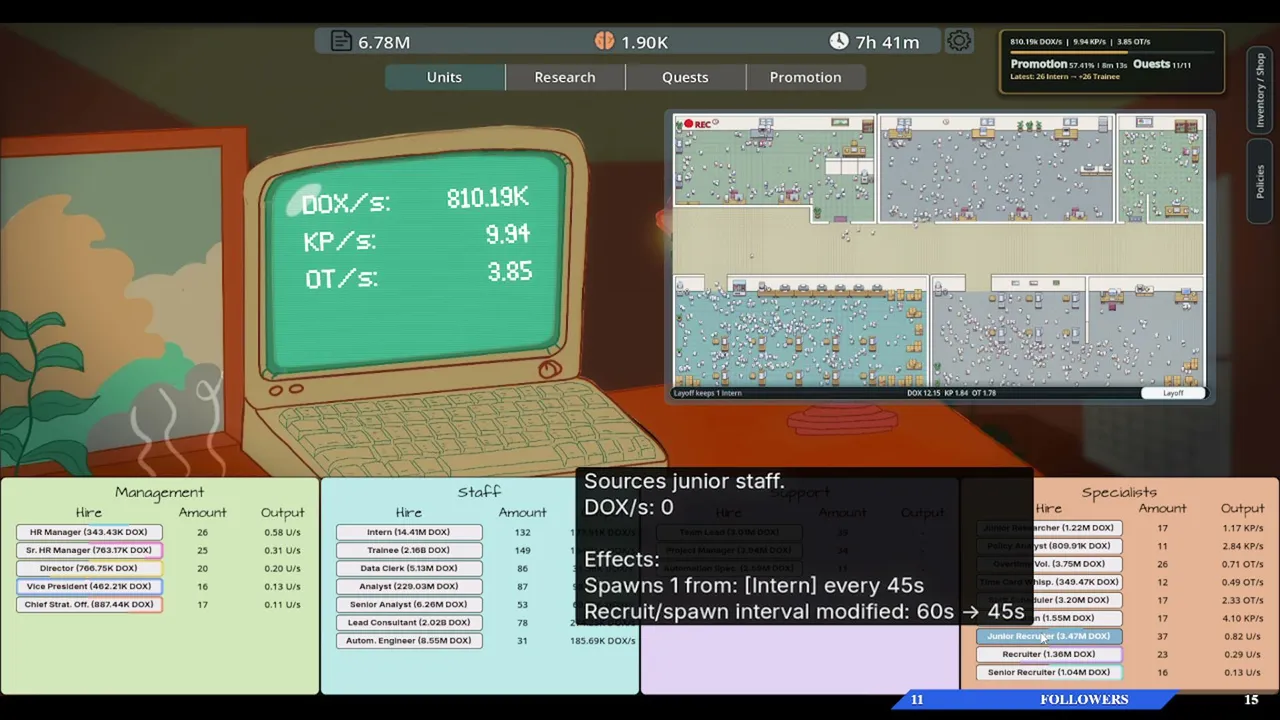Open the Quests tab

click(x=685, y=77)
